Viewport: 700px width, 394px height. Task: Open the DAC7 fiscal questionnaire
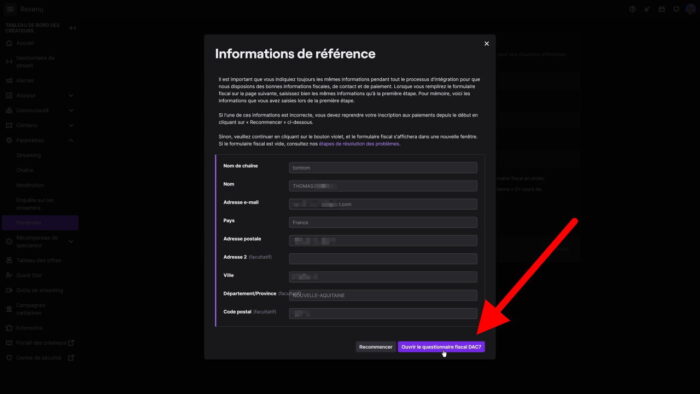click(441, 347)
